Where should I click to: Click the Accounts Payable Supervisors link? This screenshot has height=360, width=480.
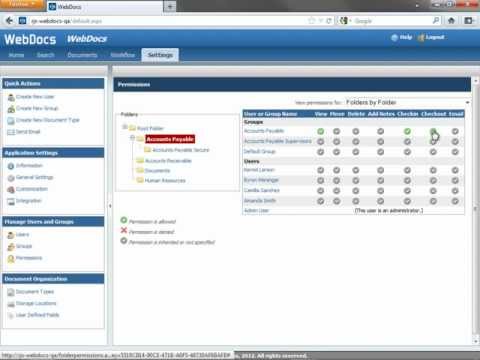pos(278,141)
